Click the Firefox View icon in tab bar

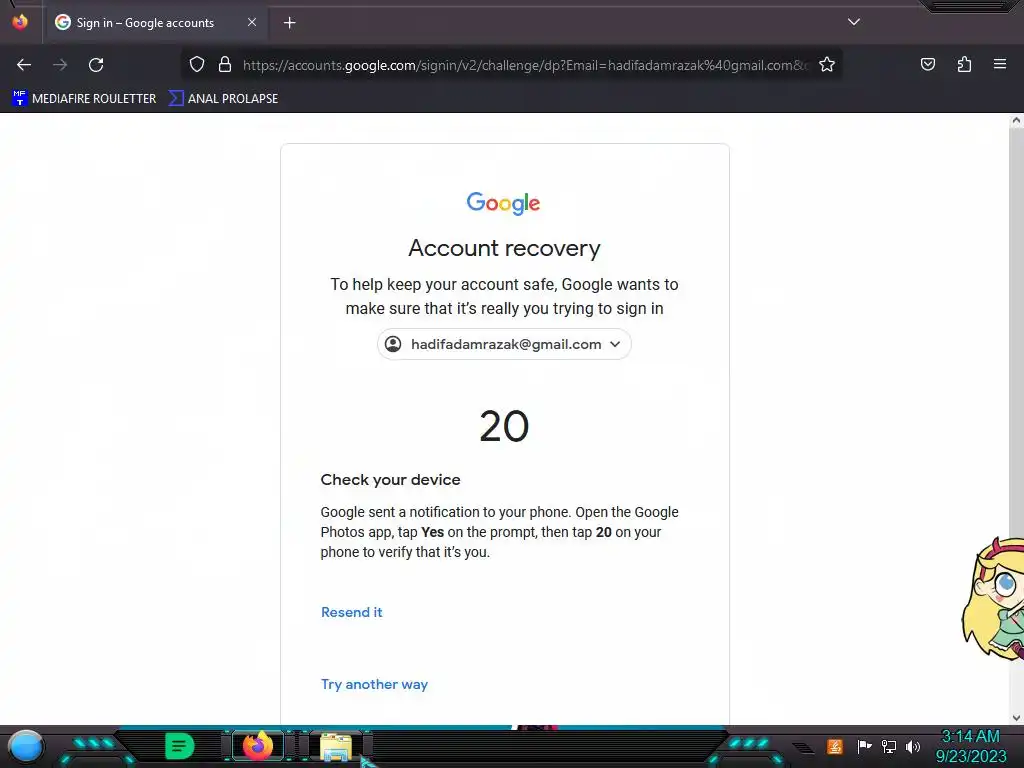(20, 22)
